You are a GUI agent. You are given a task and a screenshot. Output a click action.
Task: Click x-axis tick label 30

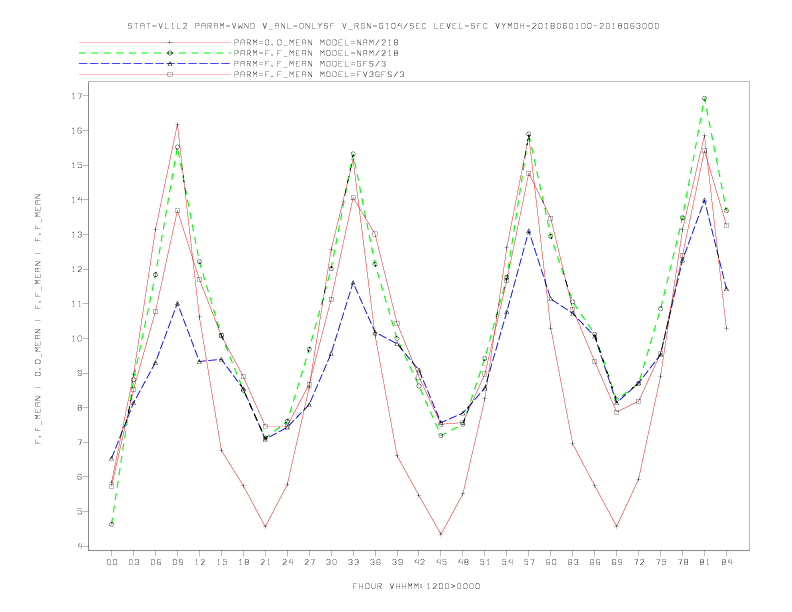pos(331,562)
